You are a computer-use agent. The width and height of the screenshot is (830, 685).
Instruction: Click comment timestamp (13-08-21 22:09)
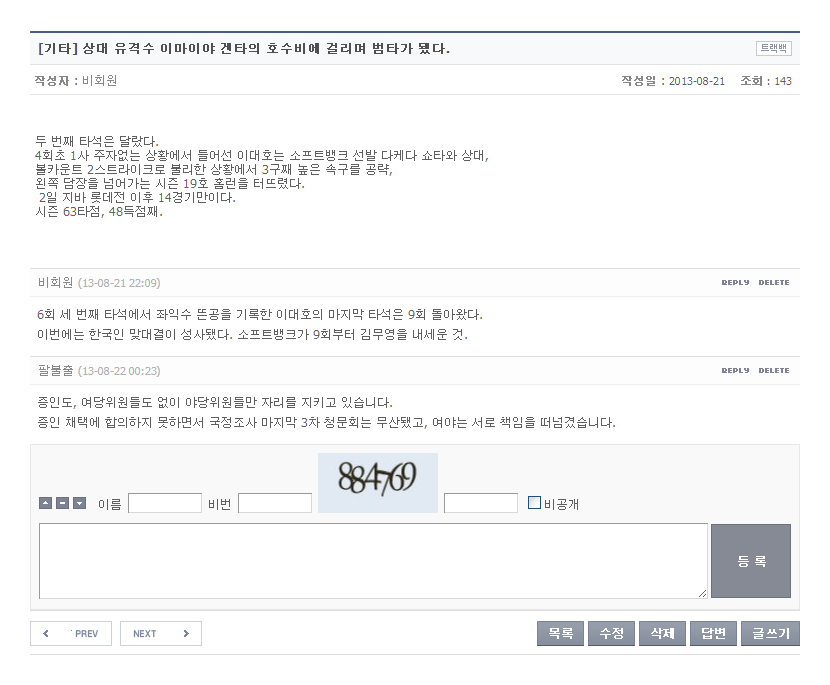point(119,283)
